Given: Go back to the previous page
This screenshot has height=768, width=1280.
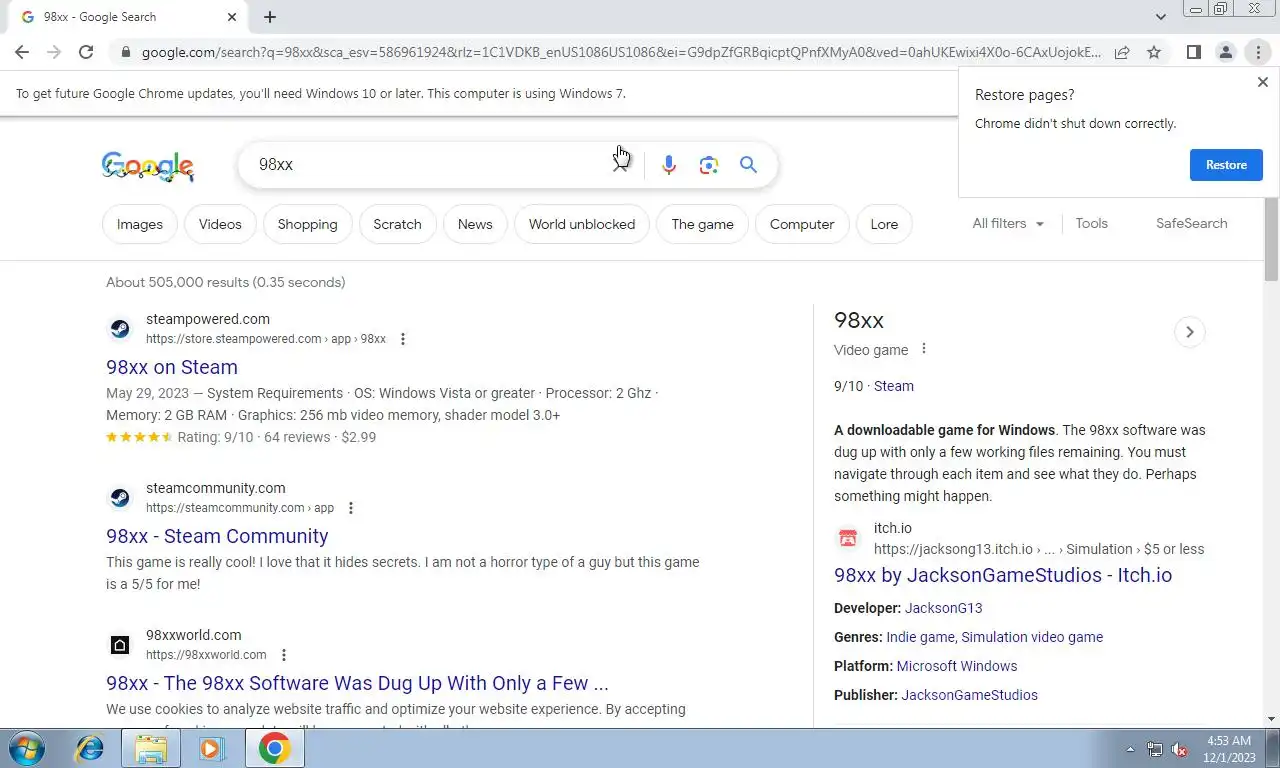Looking at the screenshot, I should click(x=22, y=52).
